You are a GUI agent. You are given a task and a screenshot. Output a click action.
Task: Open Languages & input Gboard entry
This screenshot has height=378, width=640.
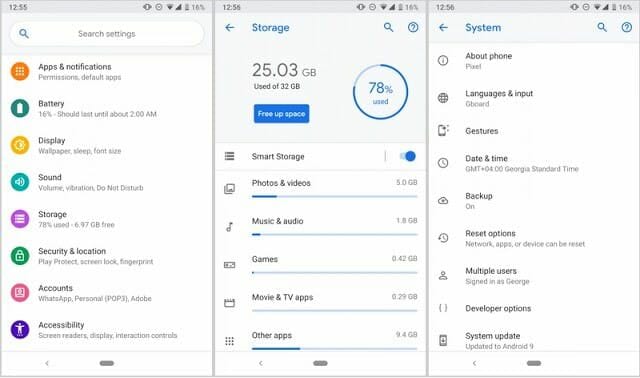[x=534, y=98]
